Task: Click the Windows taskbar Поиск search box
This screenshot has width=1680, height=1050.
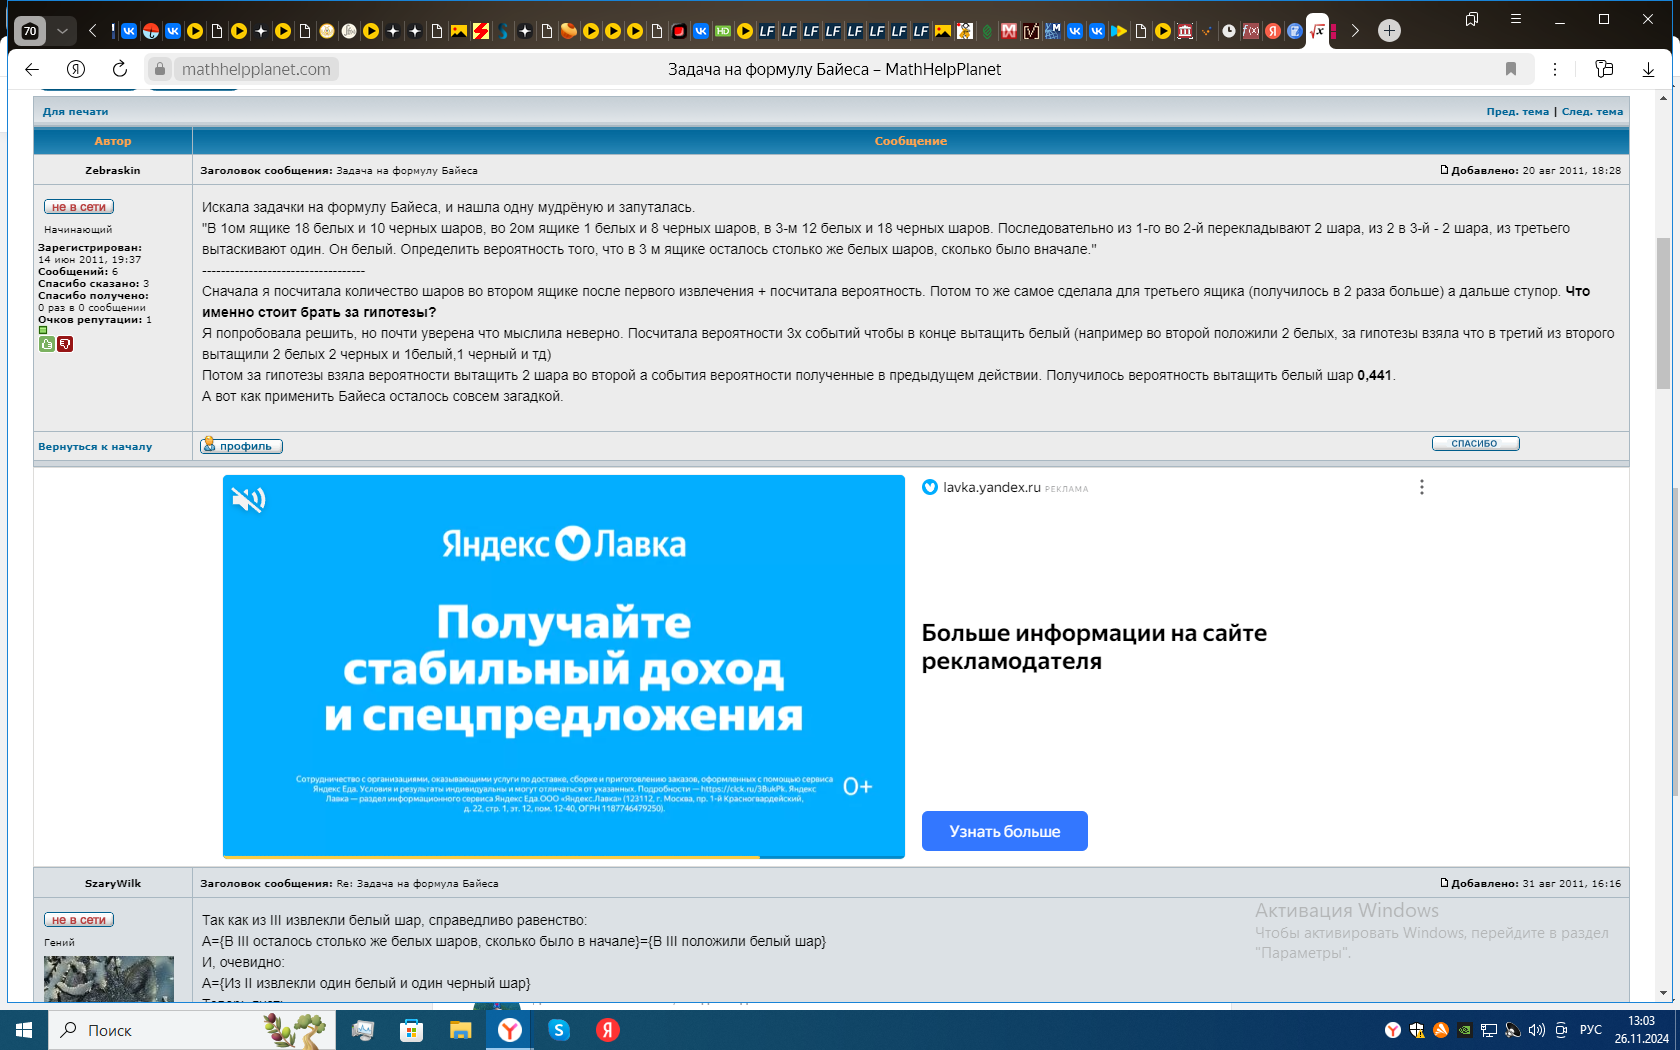Action: 190,1030
